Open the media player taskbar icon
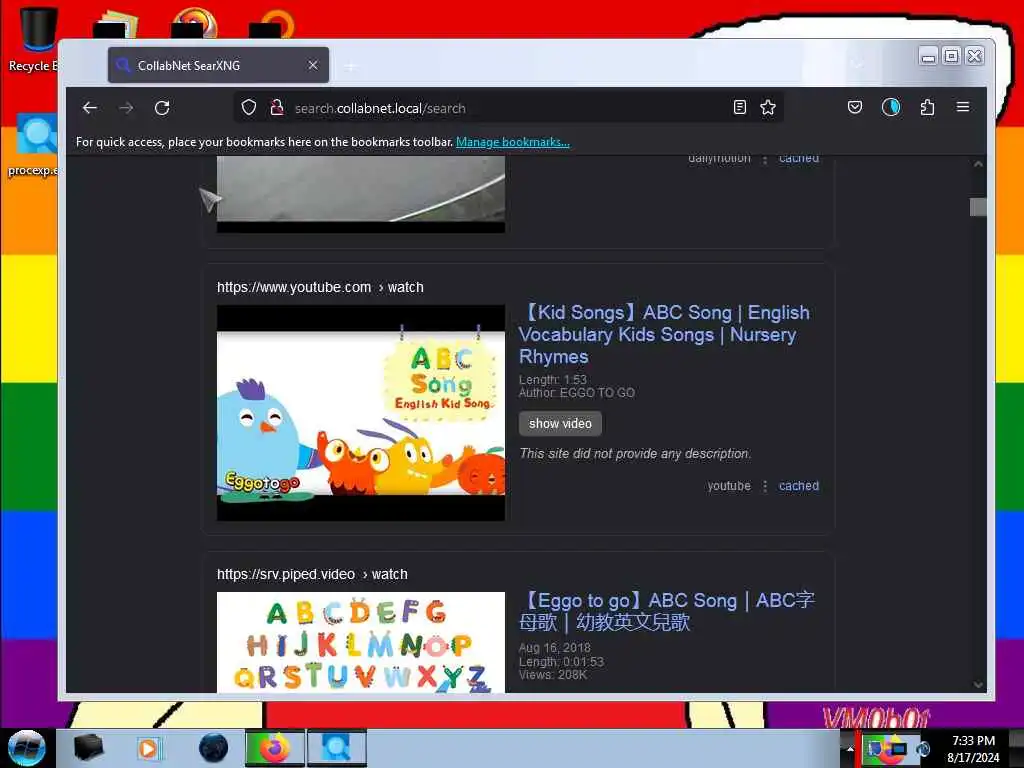Screen dimensions: 1024x768 click(148, 748)
